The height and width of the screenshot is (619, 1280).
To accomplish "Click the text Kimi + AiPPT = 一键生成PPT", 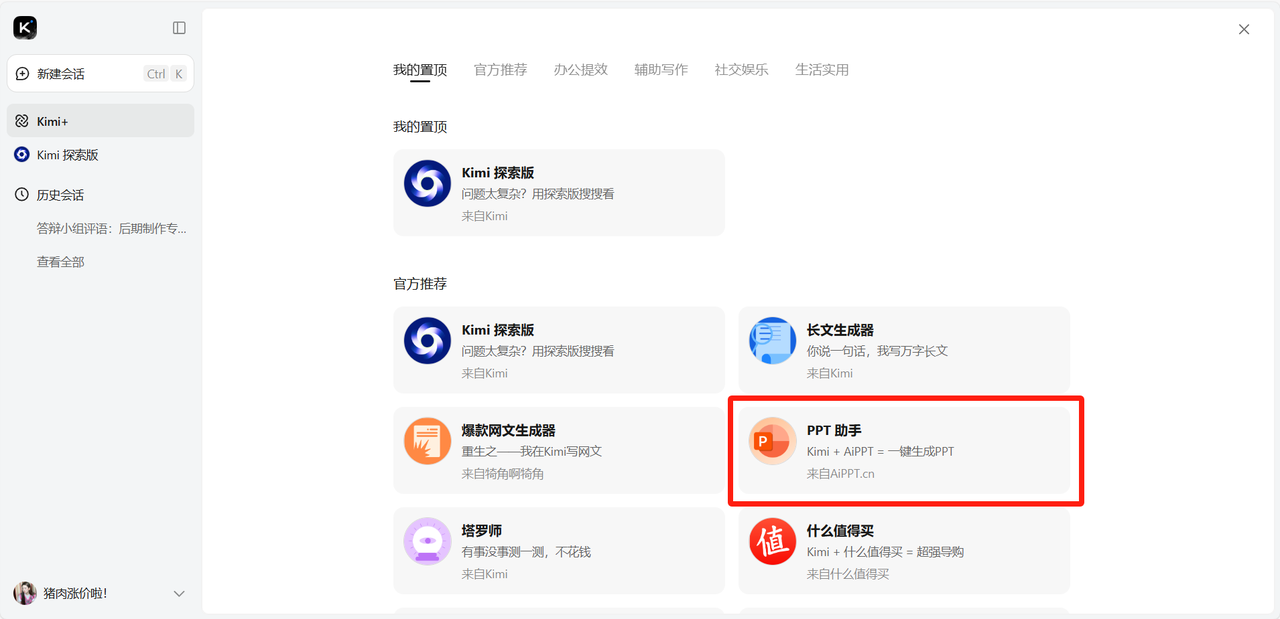I will pos(881,451).
